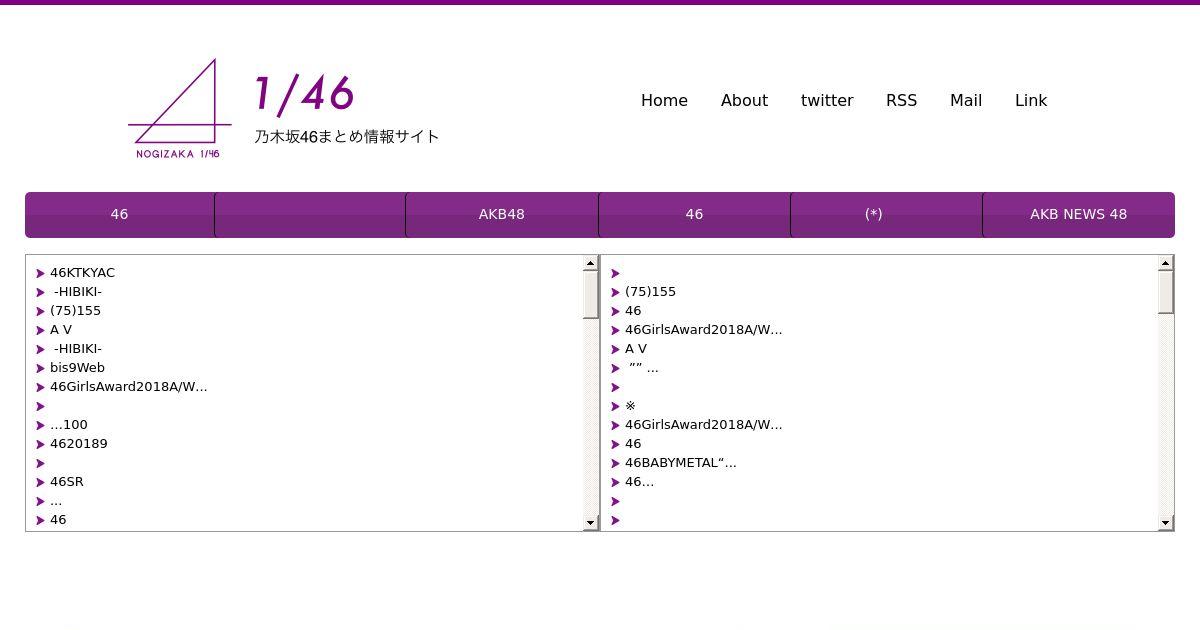Open the 4620189 entry
1200x630 pixels.
tap(79, 443)
